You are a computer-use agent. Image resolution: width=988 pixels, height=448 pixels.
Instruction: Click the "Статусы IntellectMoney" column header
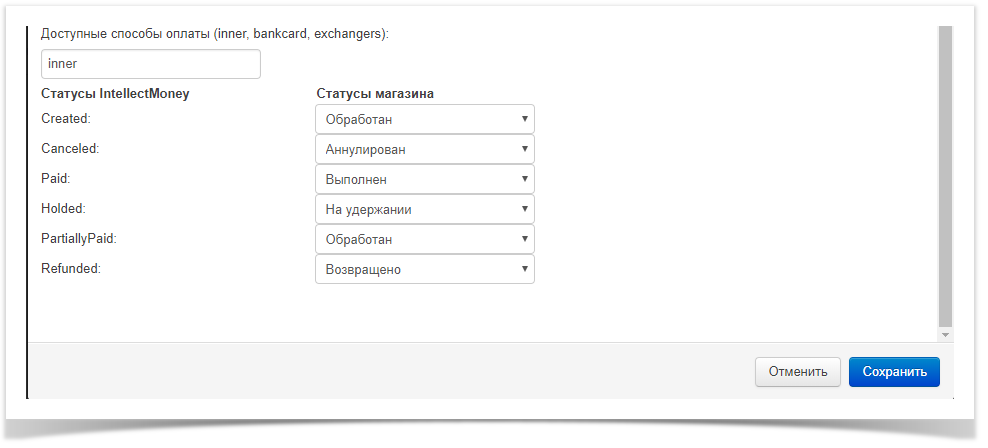(x=115, y=94)
